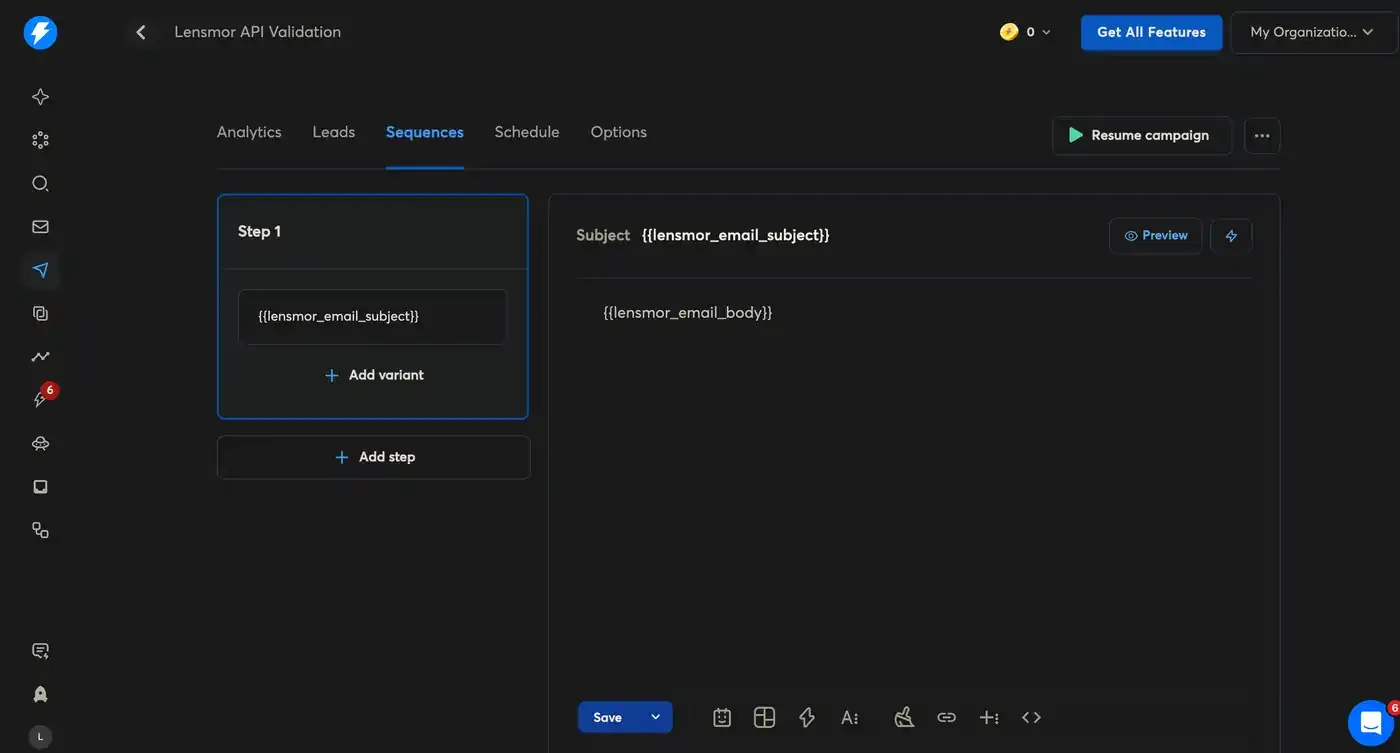
Task: Open the three-dot campaign menu
Action: click(x=1262, y=136)
